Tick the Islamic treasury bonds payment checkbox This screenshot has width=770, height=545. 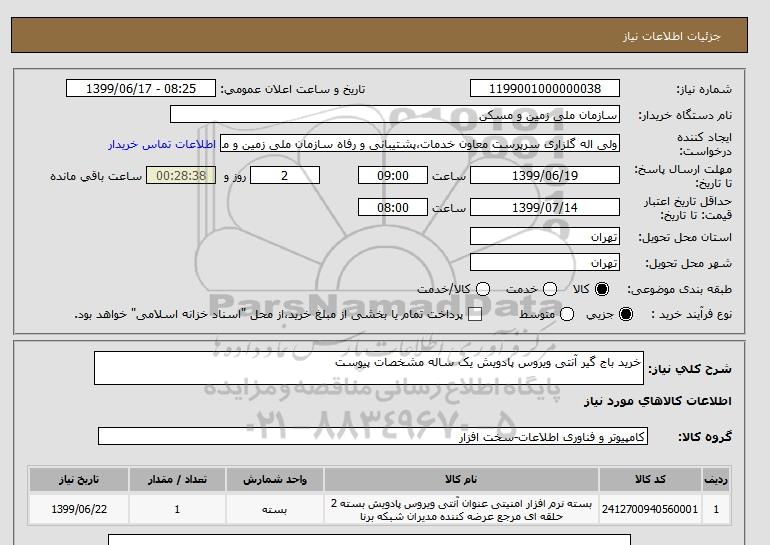[x=475, y=315]
